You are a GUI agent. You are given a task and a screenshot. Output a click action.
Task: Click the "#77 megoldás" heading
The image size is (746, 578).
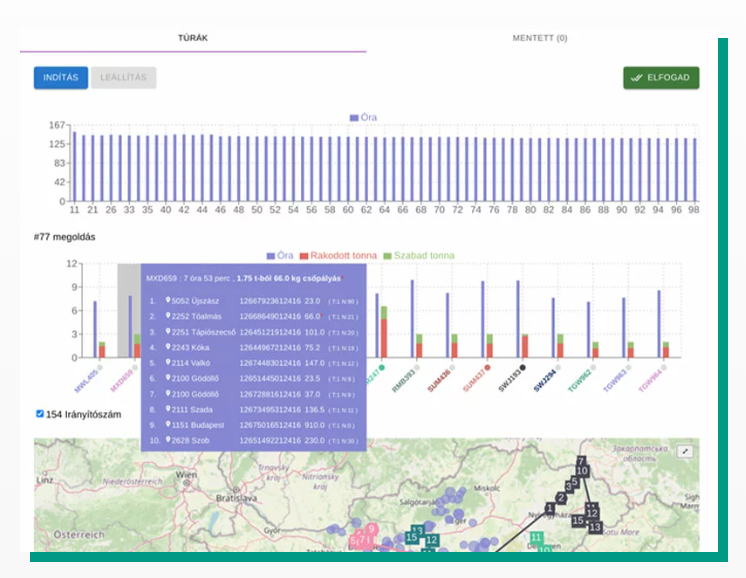point(65,237)
